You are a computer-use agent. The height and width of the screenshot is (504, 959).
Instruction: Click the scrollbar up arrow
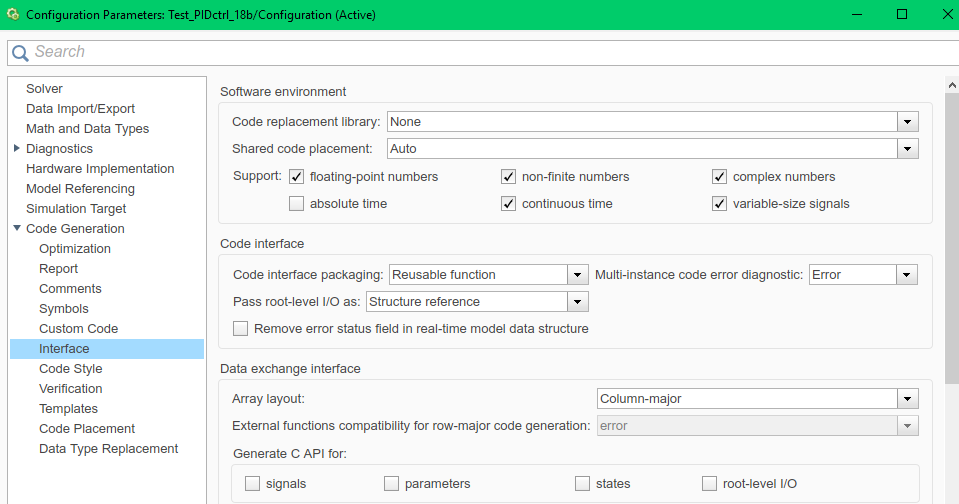pyautogui.click(x=952, y=85)
